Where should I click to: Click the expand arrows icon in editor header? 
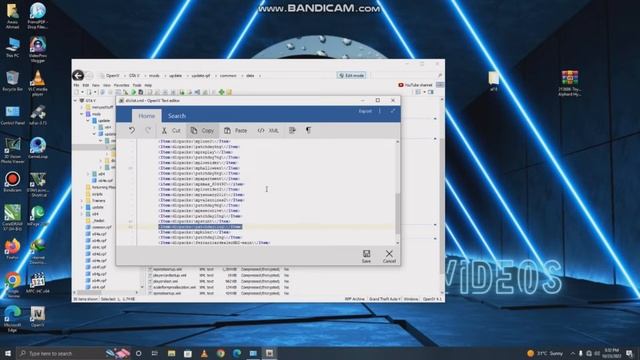[x=393, y=111]
